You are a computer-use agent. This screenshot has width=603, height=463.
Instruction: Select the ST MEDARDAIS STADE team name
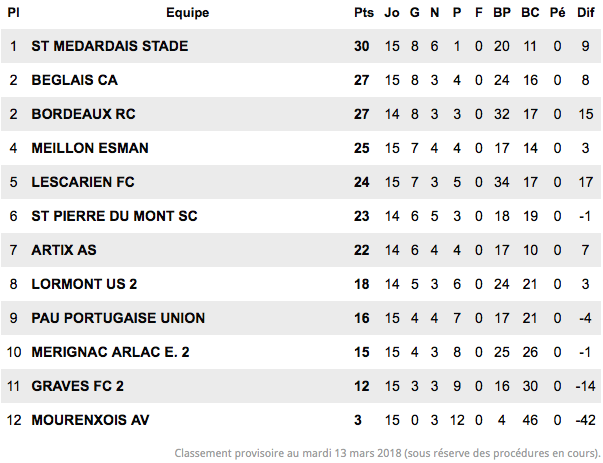(x=110, y=46)
